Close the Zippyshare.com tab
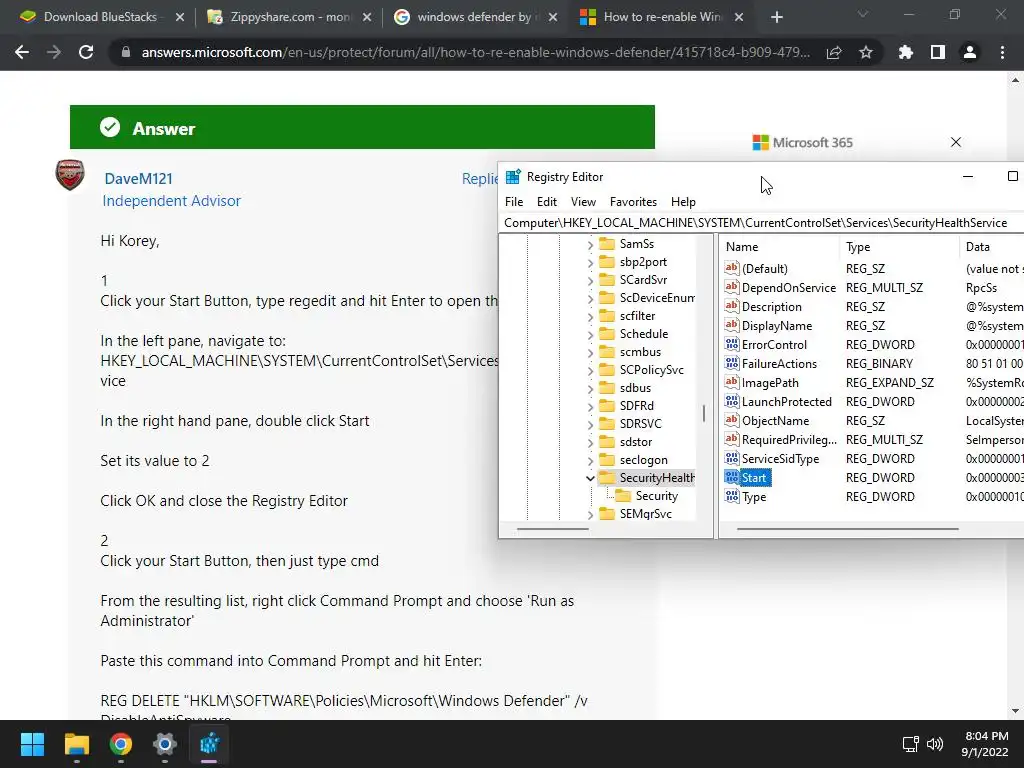This screenshot has height=768, width=1024. tap(367, 17)
